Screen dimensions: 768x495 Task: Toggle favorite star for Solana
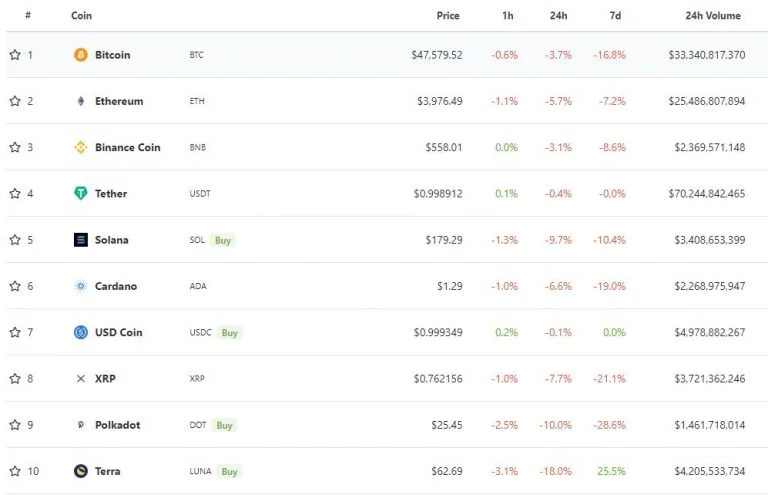pyautogui.click(x=15, y=239)
